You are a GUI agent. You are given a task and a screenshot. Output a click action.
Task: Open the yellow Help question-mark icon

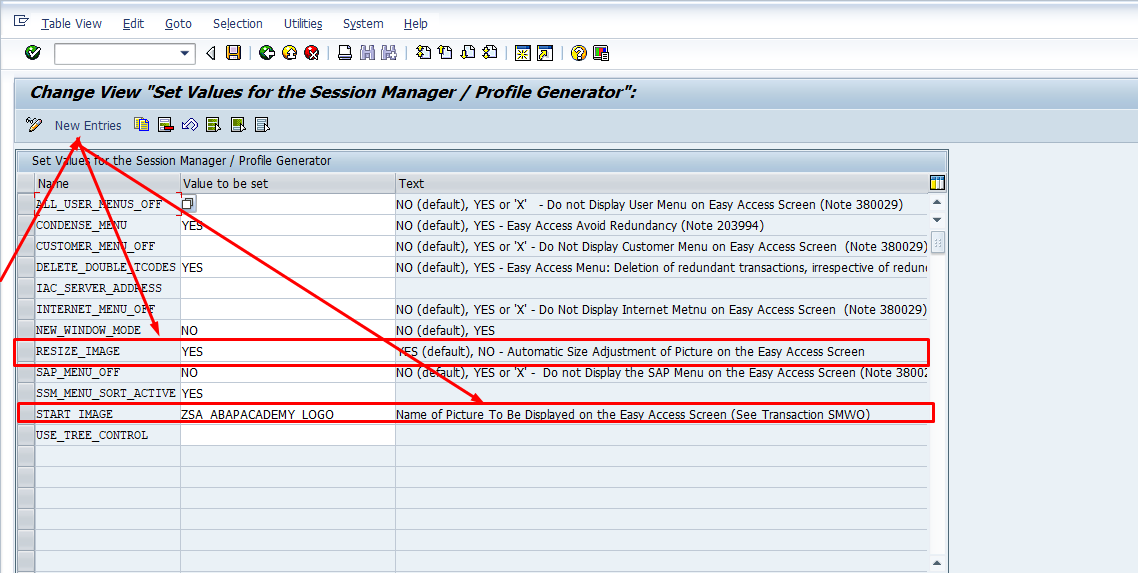[x=578, y=53]
